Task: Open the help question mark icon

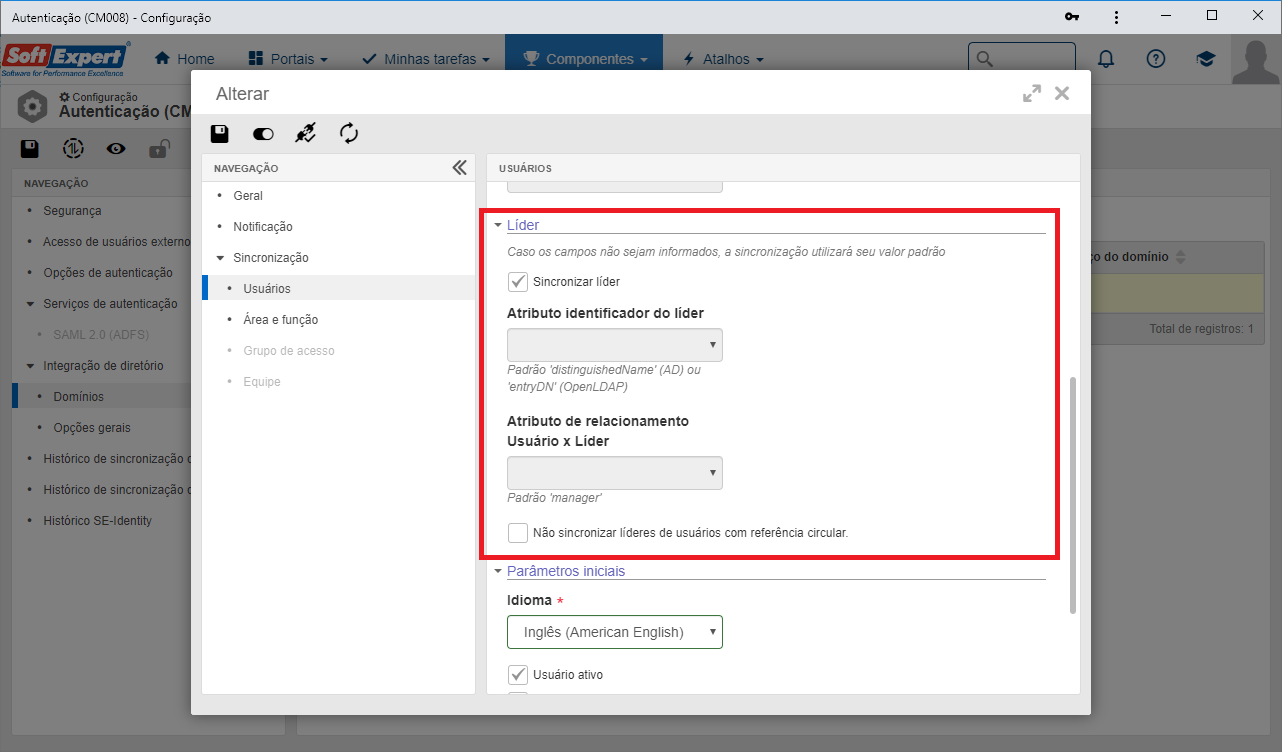Action: [x=1156, y=59]
